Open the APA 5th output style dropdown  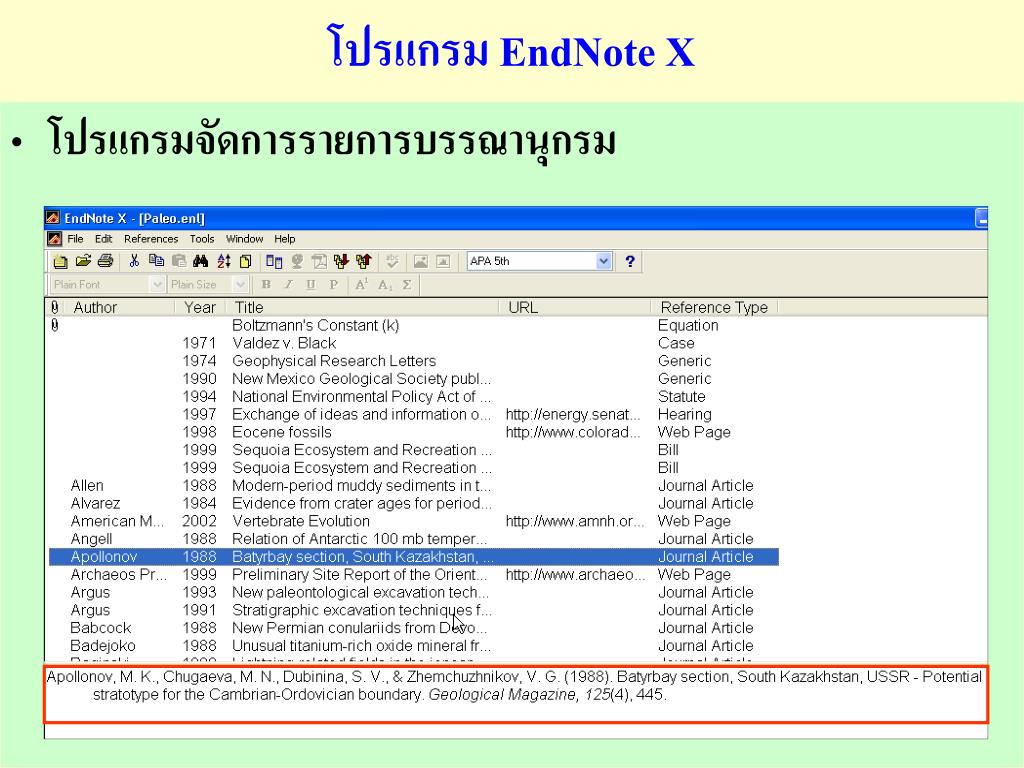click(x=603, y=261)
